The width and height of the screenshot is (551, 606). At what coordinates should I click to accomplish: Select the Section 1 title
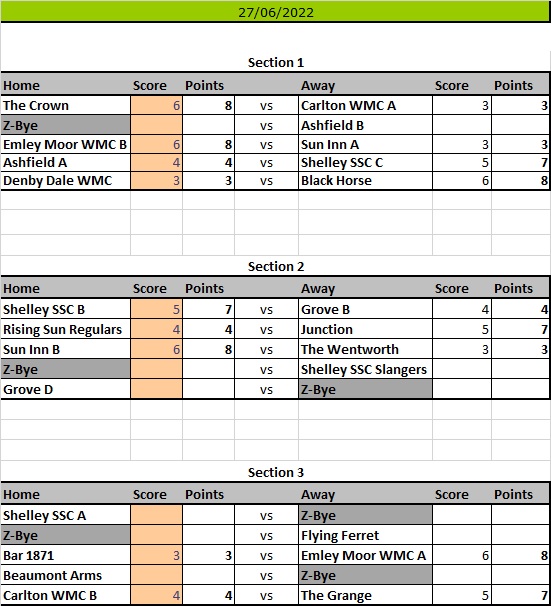(276, 62)
